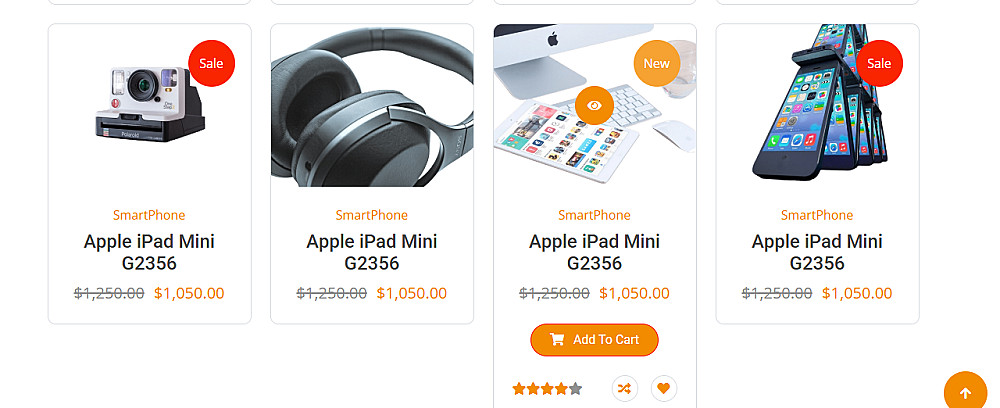Open Apple iPad Mini title under camera
Screen dimensions: 1000x408
click(x=149, y=252)
